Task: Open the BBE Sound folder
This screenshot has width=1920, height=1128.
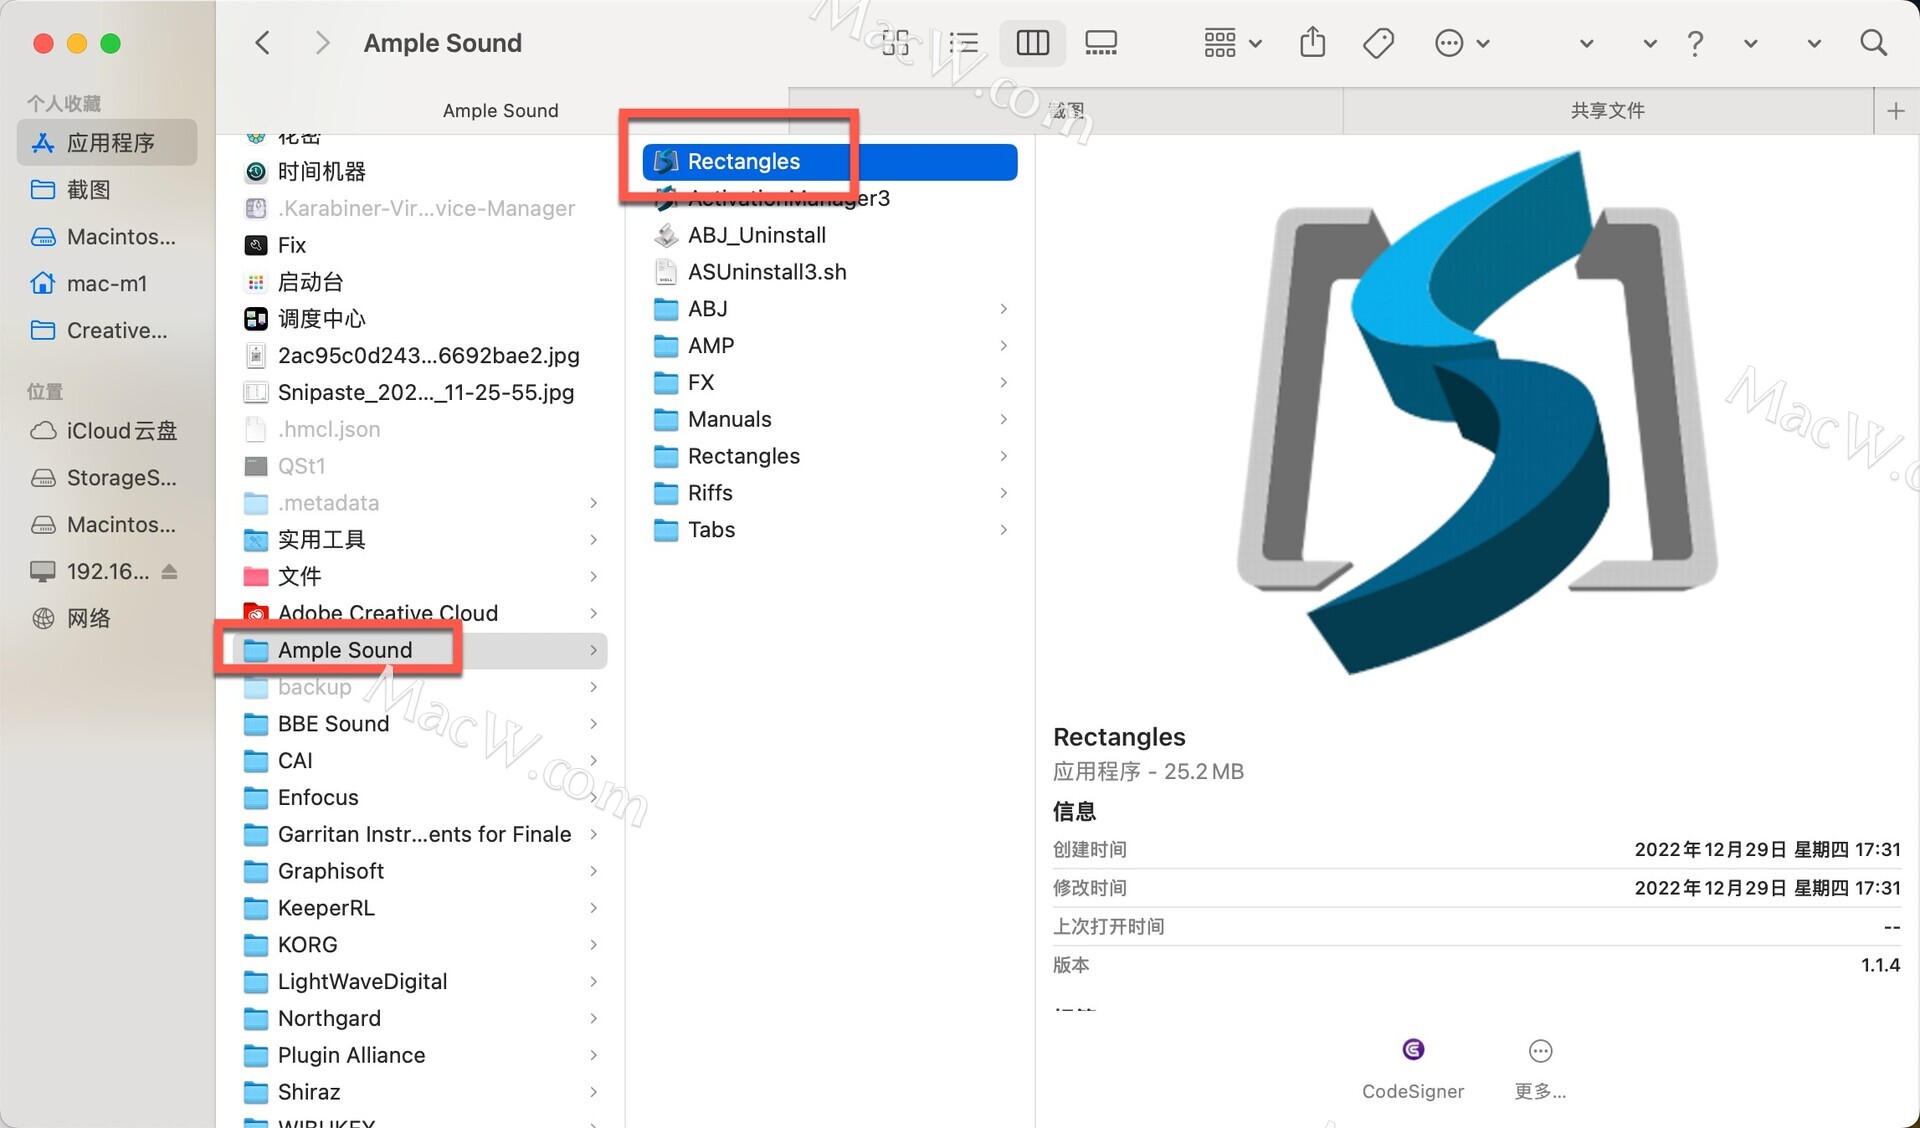Action: pyautogui.click(x=421, y=724)
